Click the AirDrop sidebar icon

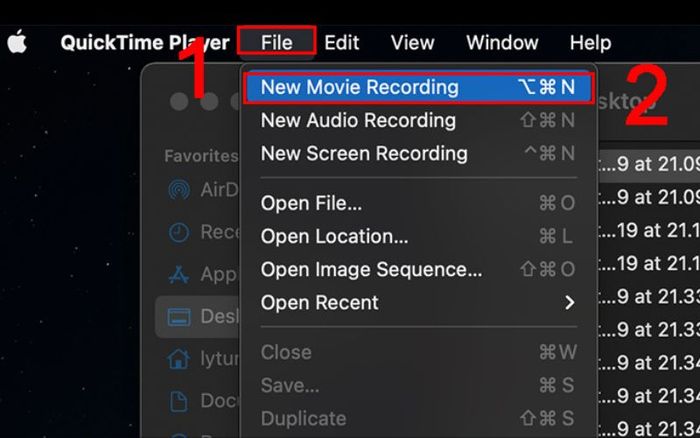(179, 190)
